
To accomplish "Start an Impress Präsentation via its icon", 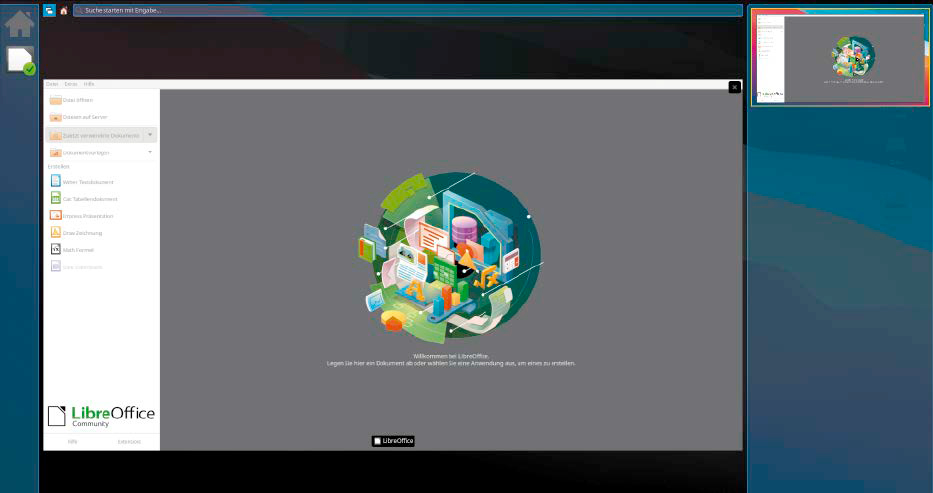I will pyautogui.click(x=55, y=215).
